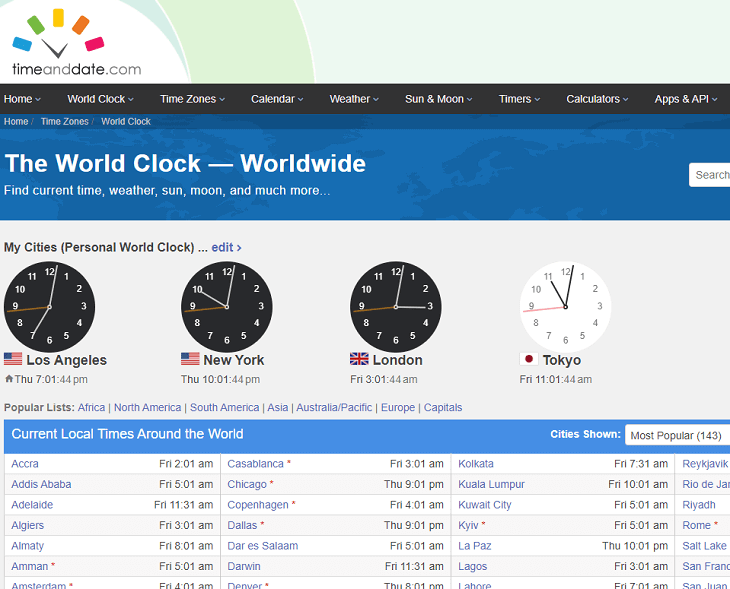Click the Japan flag beside Tokyo

tap(528, 359)
